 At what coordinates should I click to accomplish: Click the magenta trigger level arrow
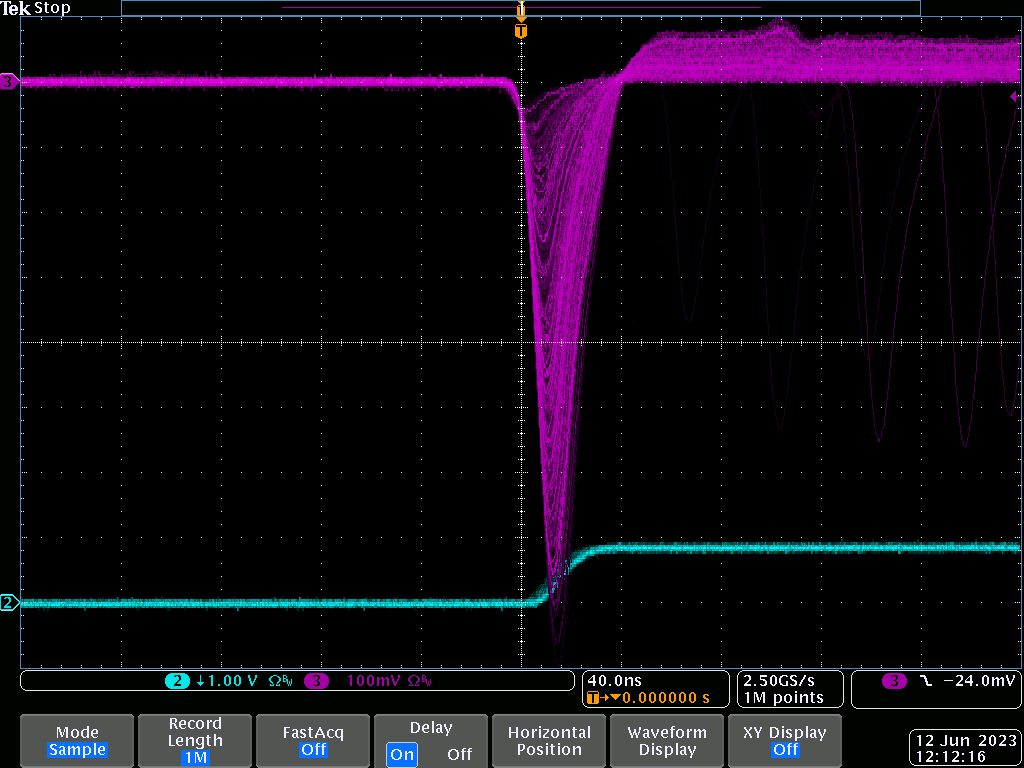tap(1013, 96)
